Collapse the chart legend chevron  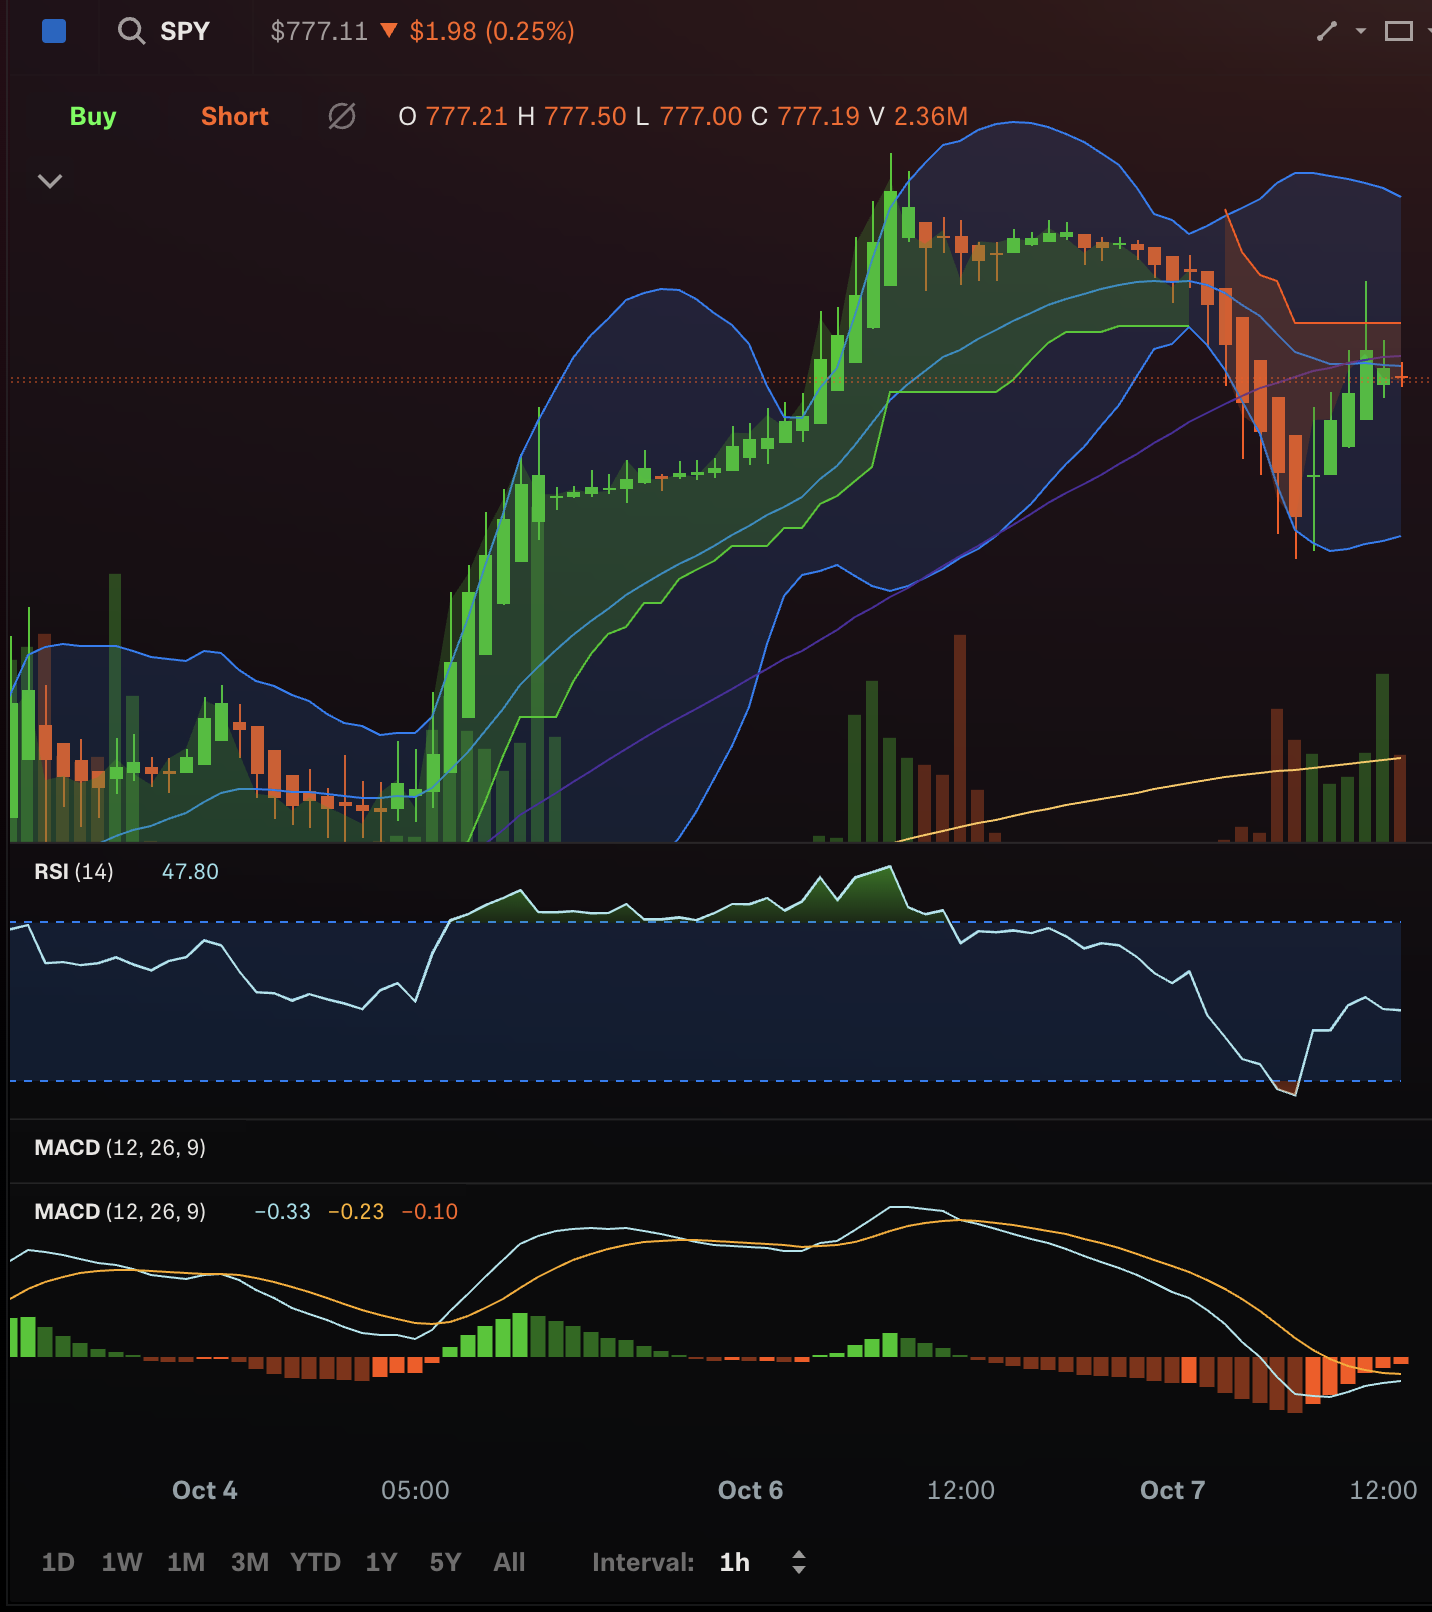[50, 181]
